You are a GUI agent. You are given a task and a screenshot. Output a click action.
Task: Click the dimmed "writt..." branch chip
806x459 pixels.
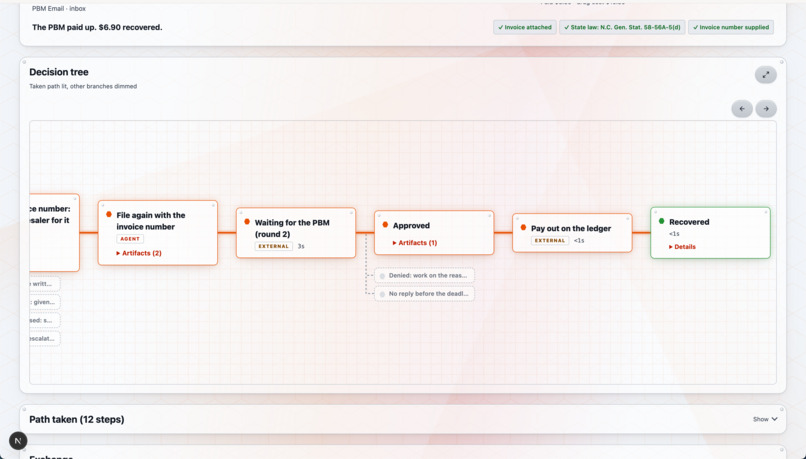click(45, 284)
